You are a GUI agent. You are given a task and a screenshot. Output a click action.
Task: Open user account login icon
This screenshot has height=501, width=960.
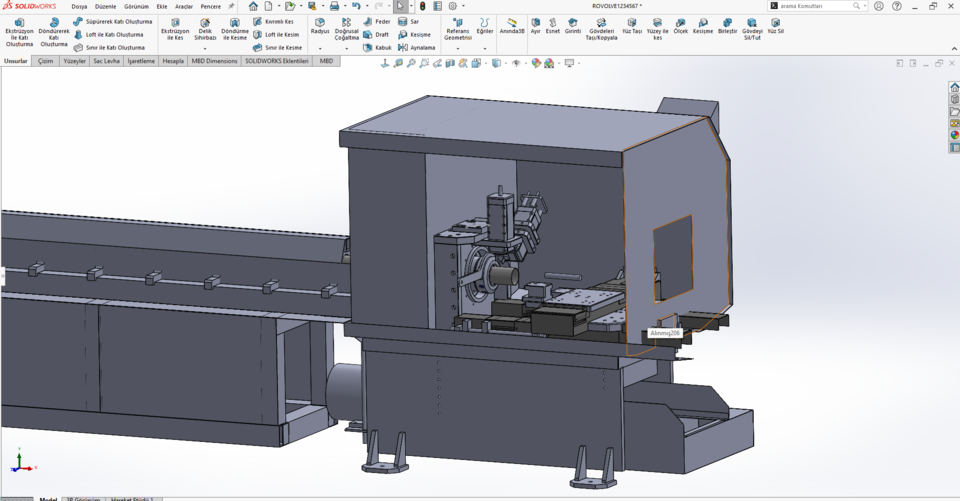879,6
